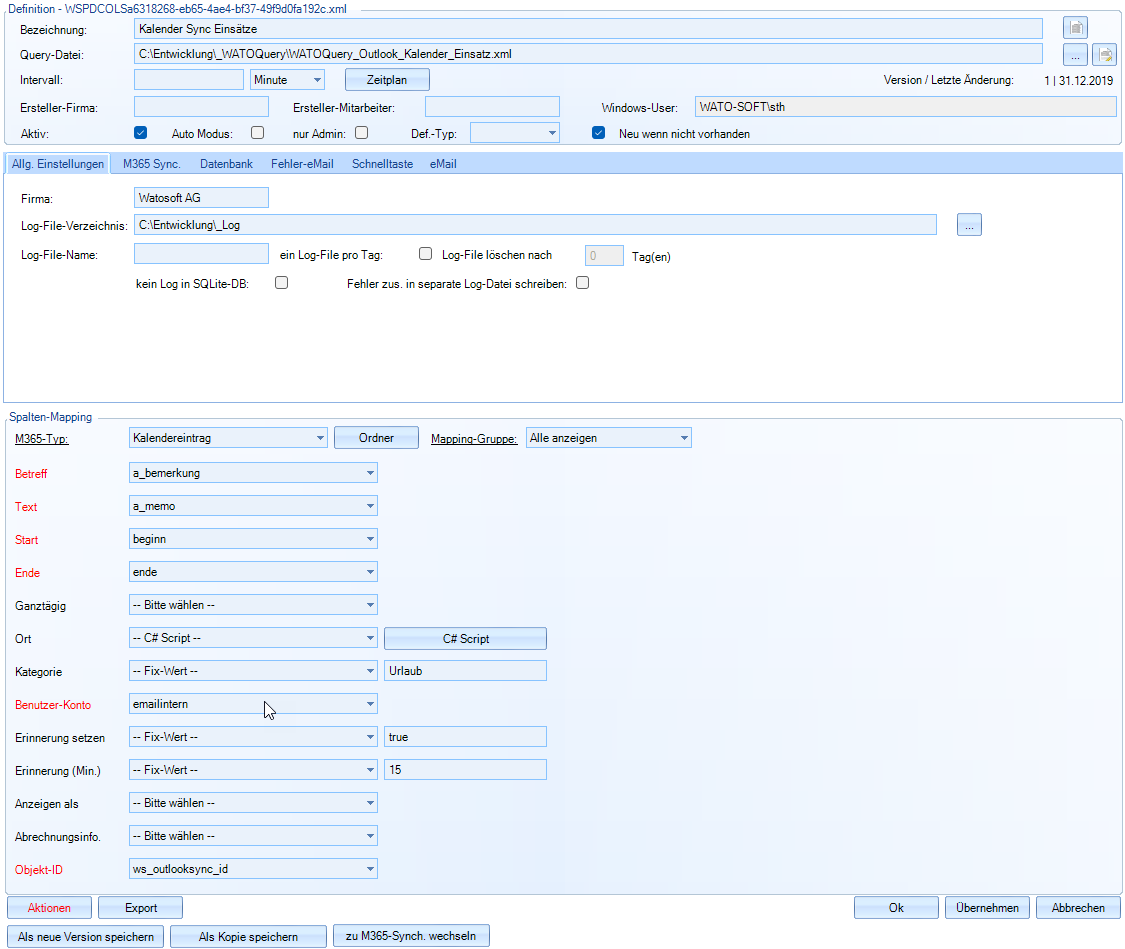Screen dimensions: 1125x949
Task: Browse for Query-Datei with ellipsis button
Action: tap(1075, 54)
